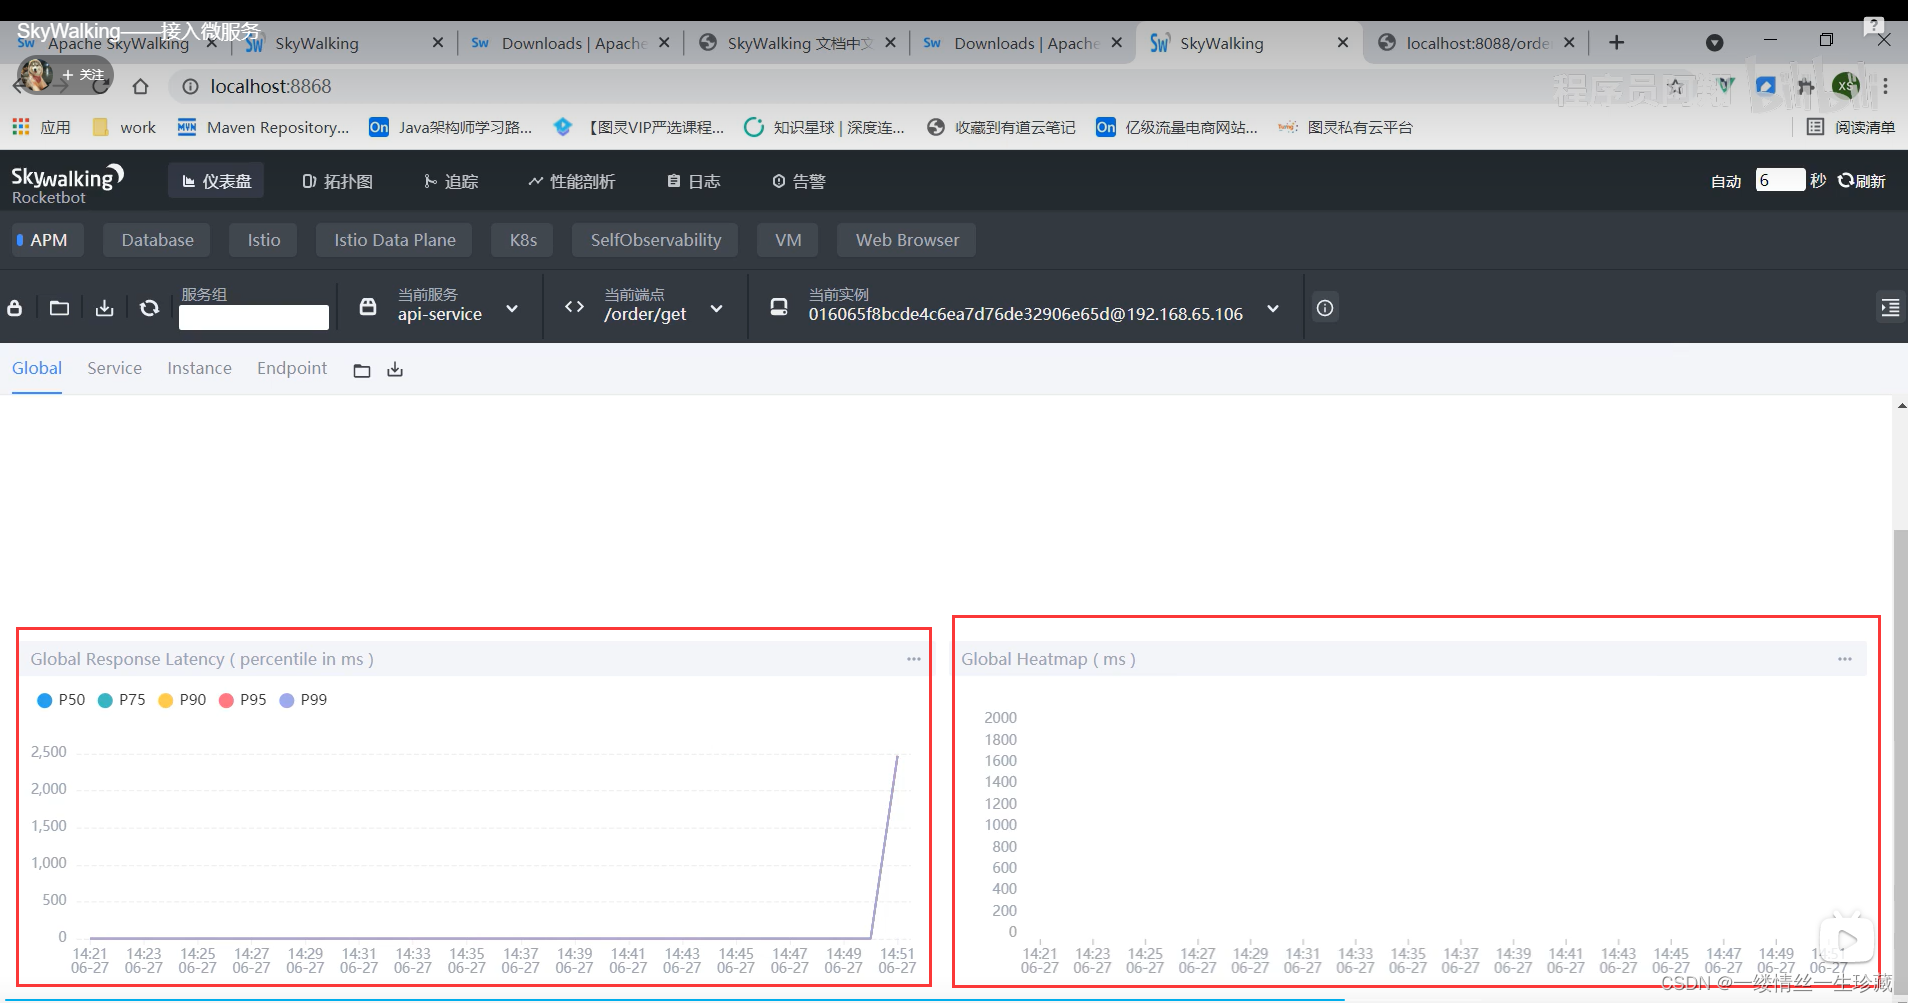Click the folder icon beside Endpoint tab

pos(362,371)
